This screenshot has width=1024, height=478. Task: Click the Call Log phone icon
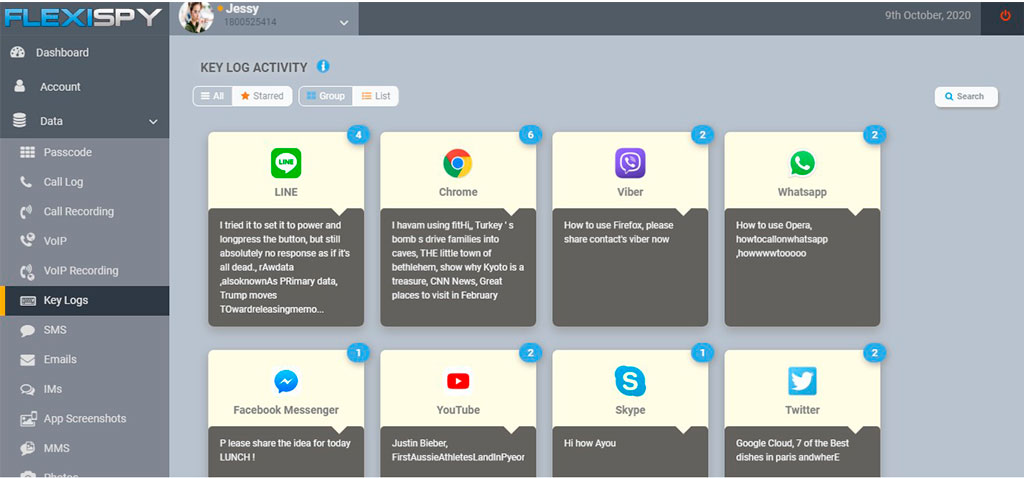(x=26, y=182)
